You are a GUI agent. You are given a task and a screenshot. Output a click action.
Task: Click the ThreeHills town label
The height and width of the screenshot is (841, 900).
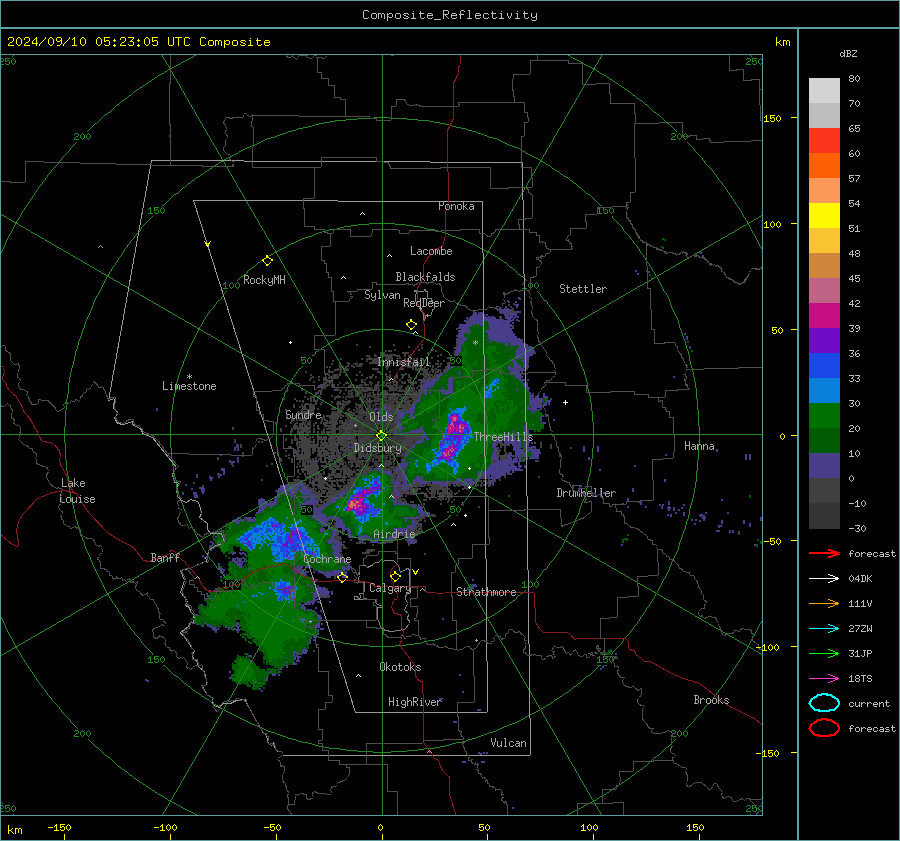503,437
